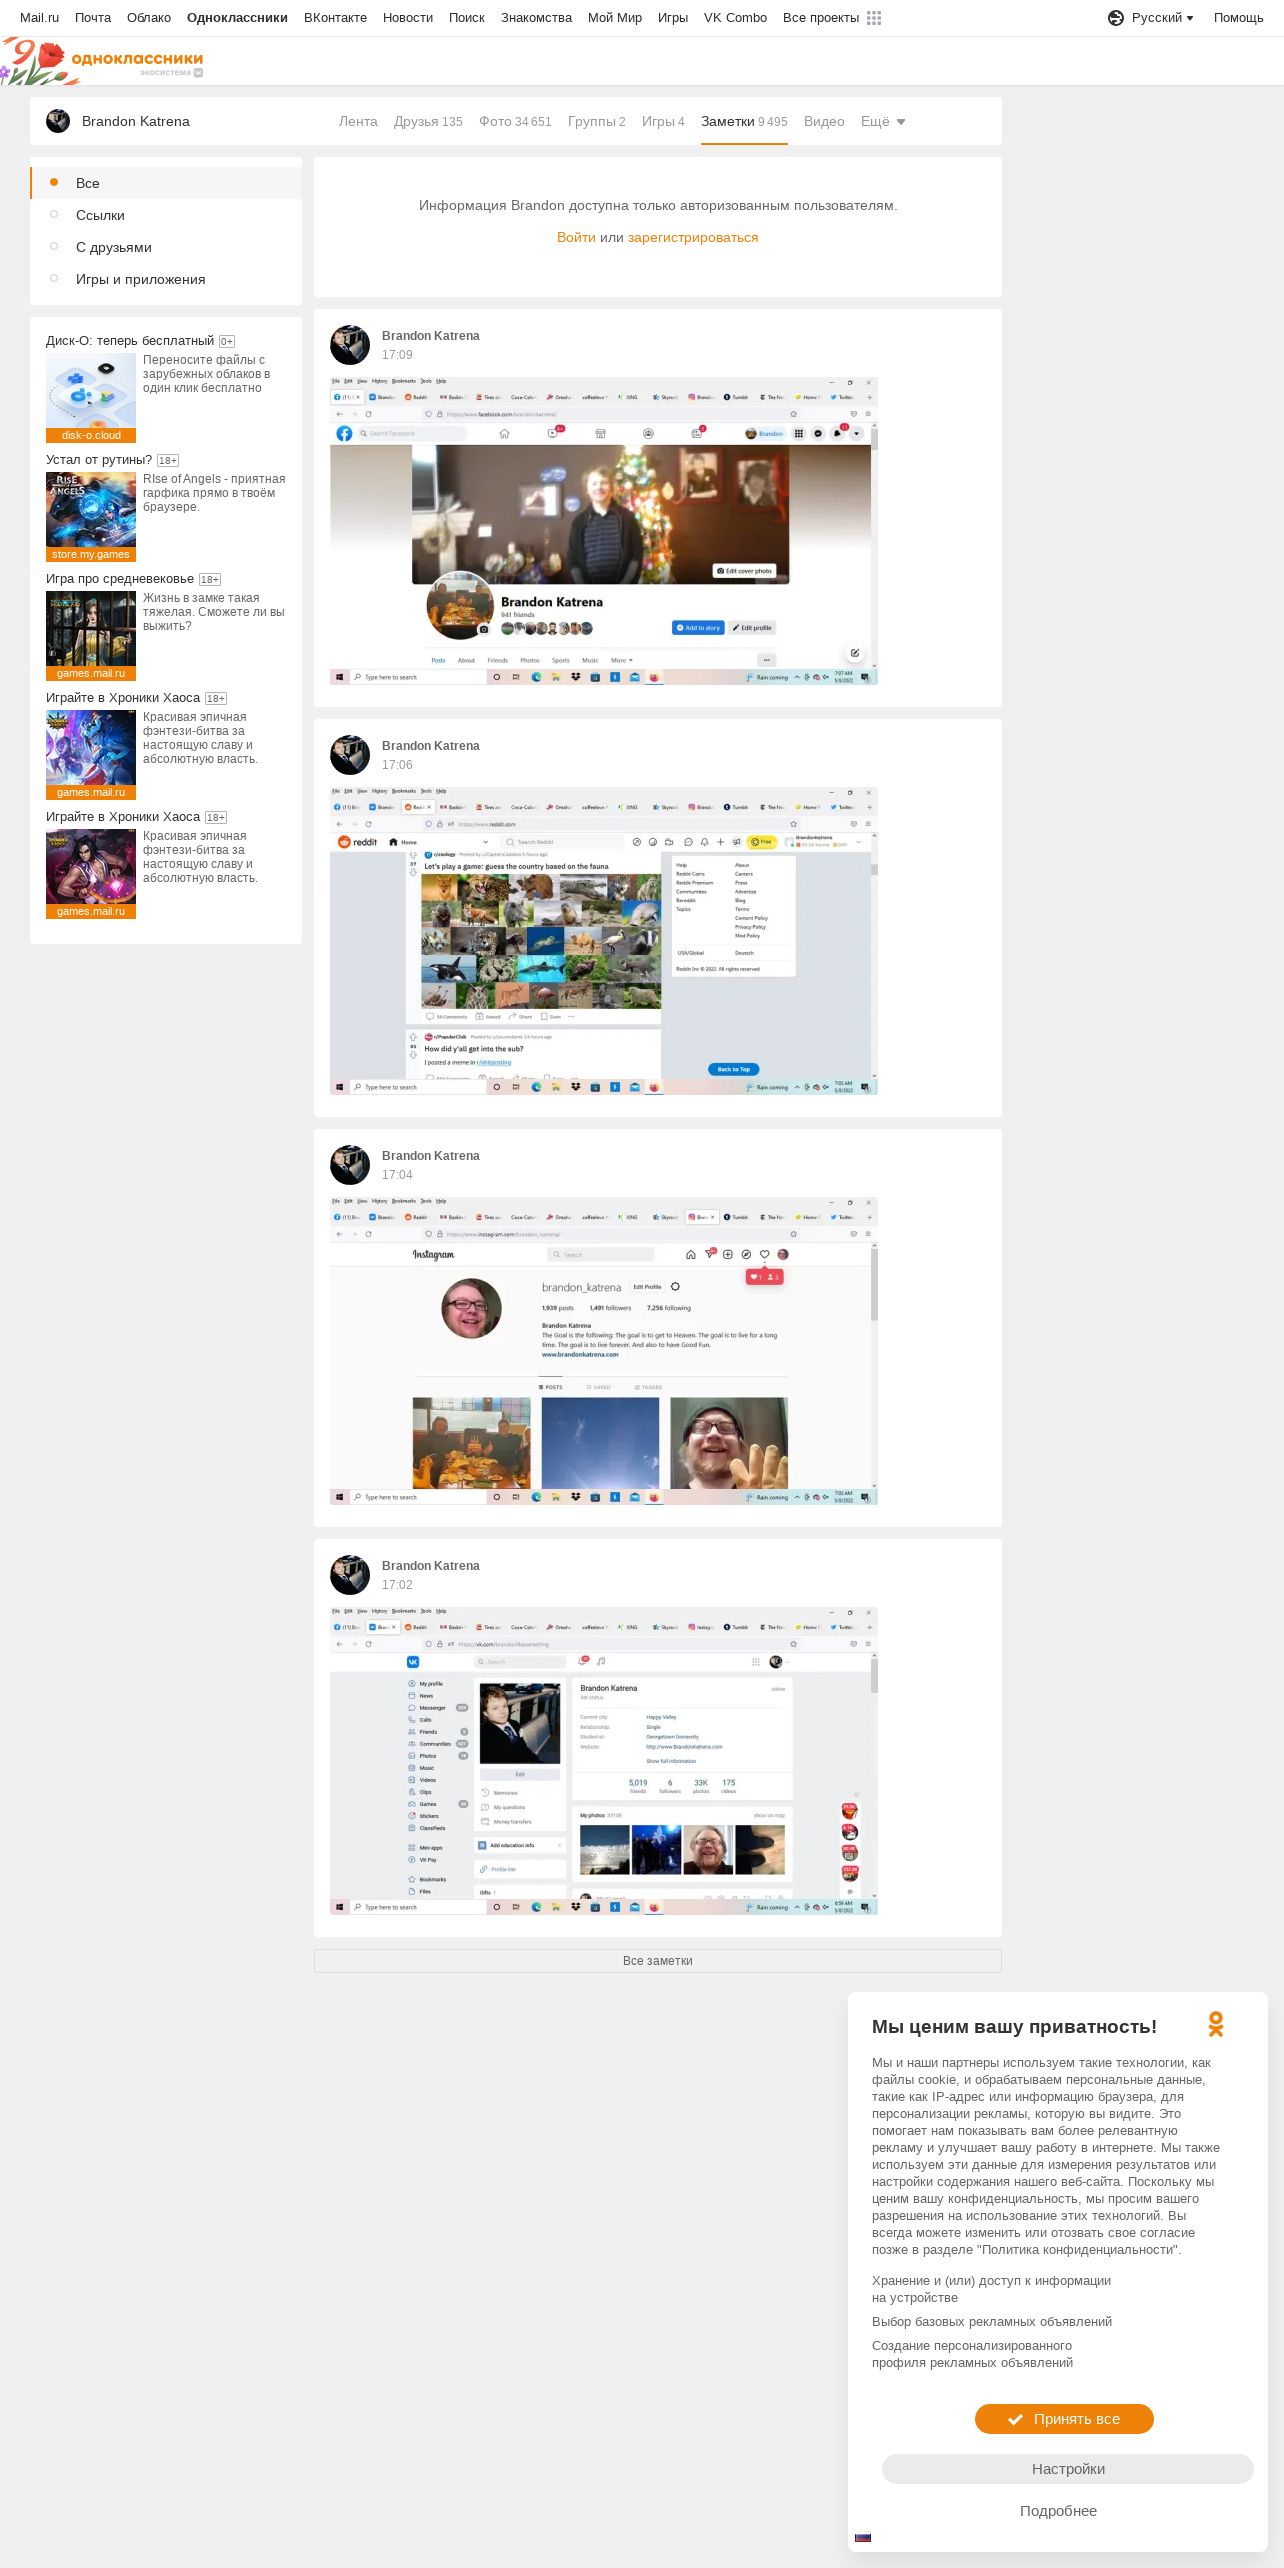Open author name on 17:09 note

[x=431, y=336]
